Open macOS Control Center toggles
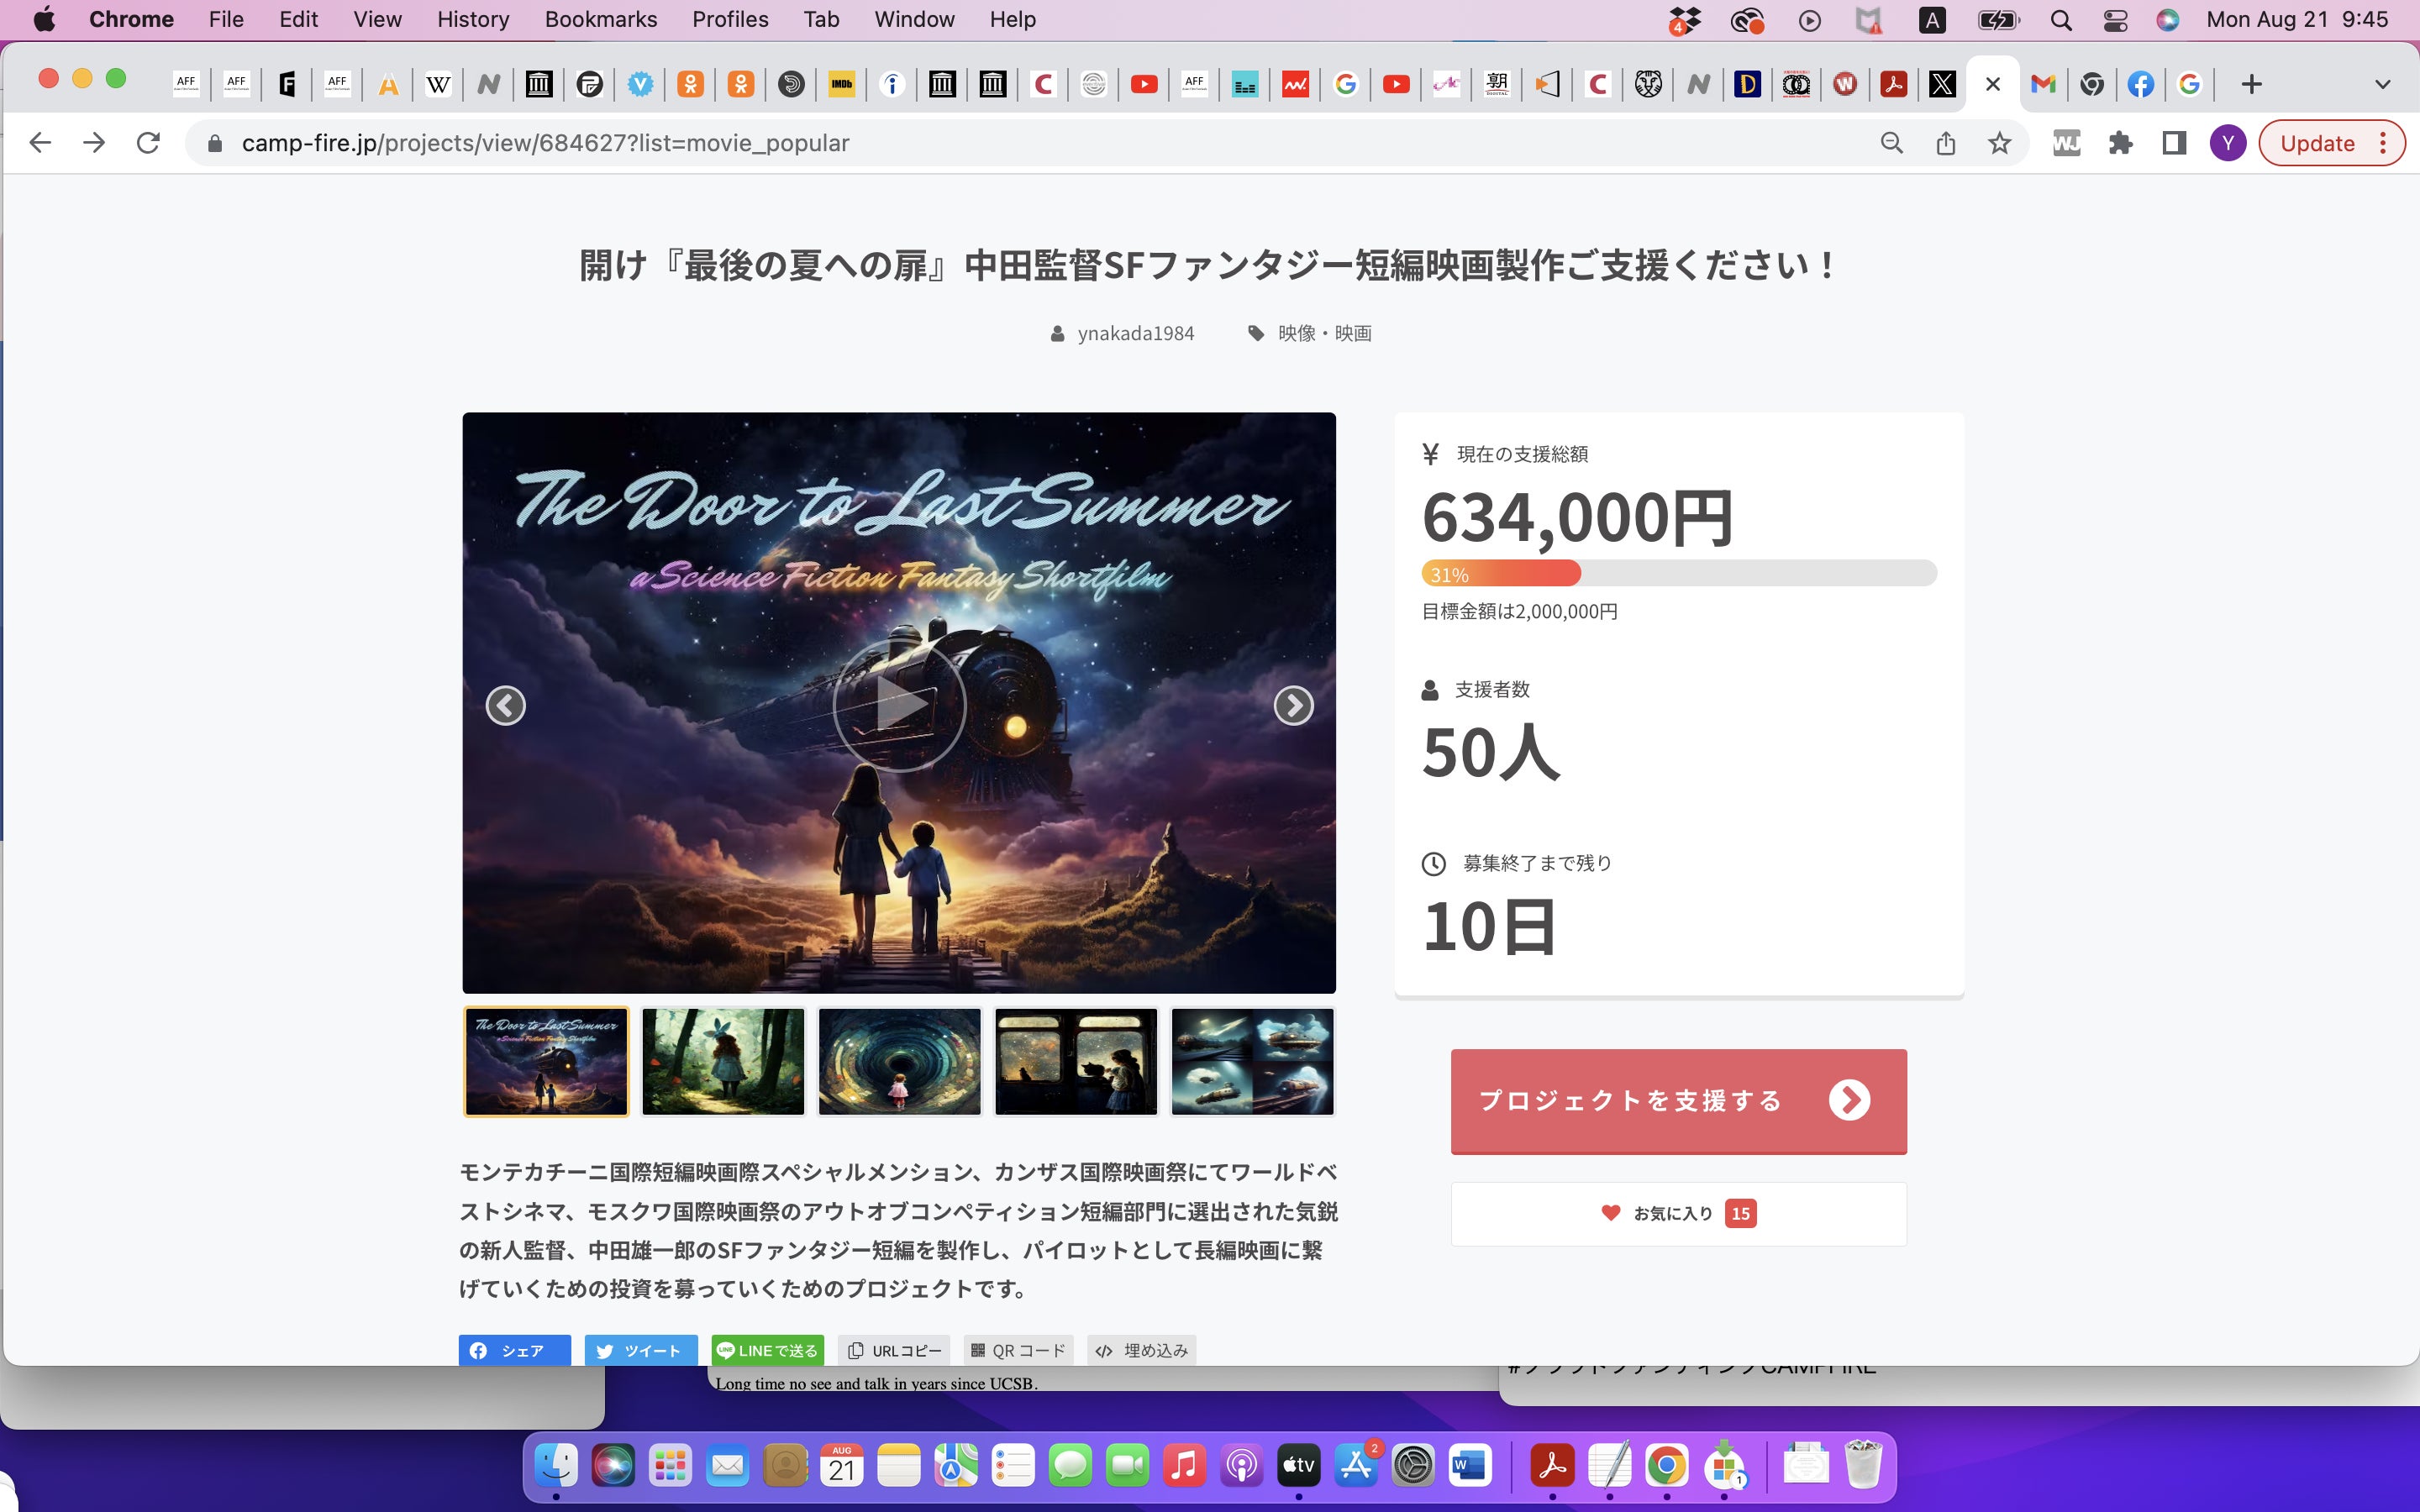The image size is (2420, 1512). click(x=2114, y=20)
